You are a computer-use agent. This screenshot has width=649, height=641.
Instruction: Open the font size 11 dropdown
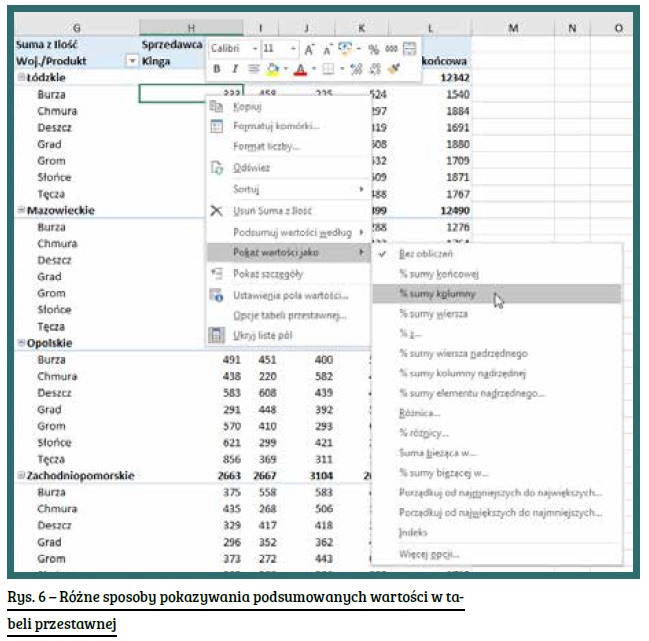293,49
